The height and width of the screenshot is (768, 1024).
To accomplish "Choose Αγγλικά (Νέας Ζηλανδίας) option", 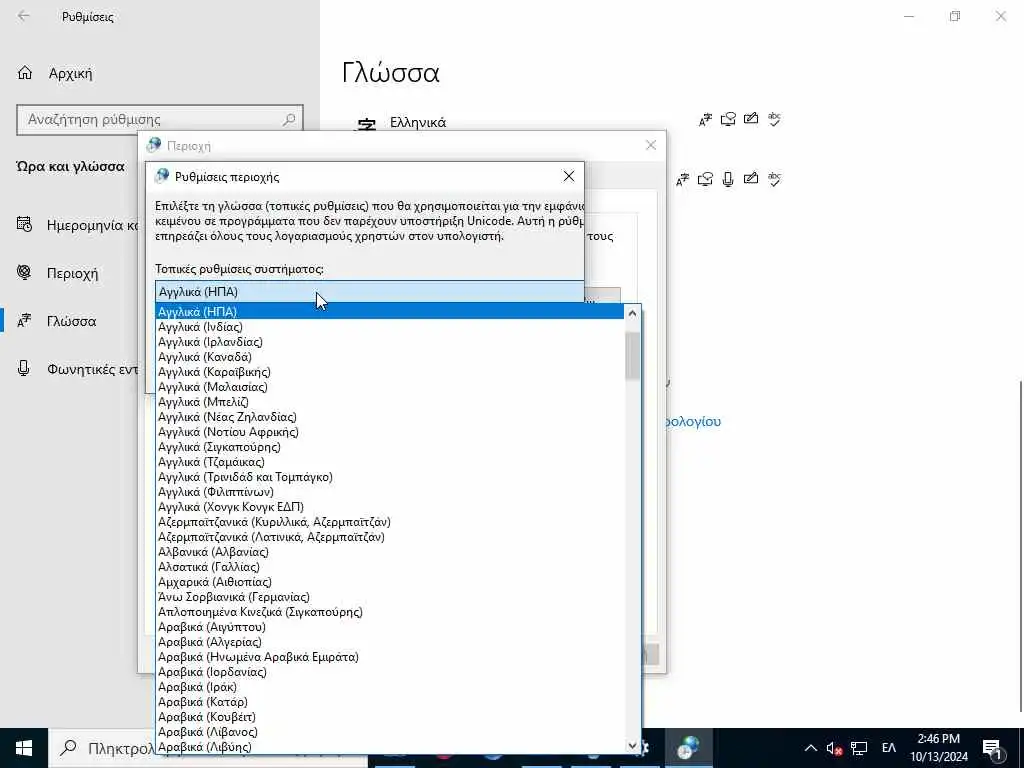I will pyautogui.click(x=390, y=417).
